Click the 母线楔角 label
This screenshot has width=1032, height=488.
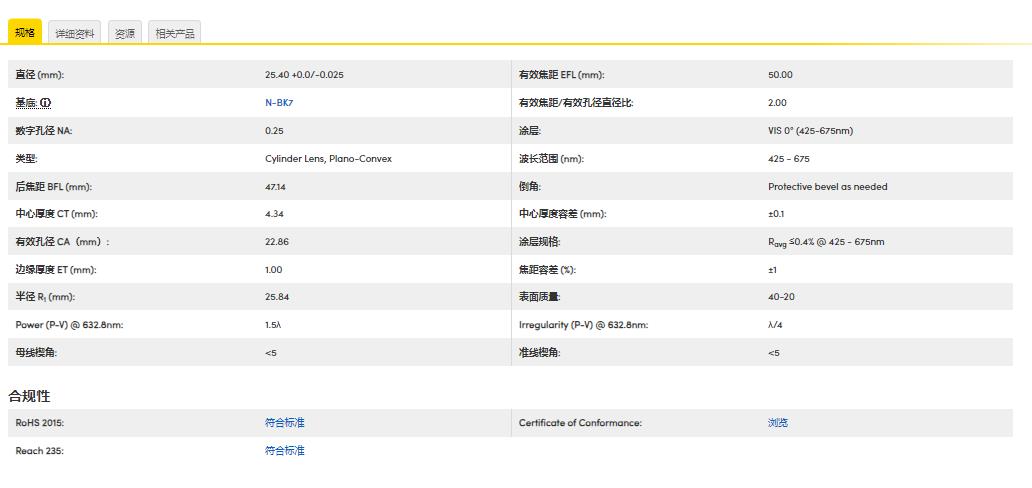click(36, 353)
